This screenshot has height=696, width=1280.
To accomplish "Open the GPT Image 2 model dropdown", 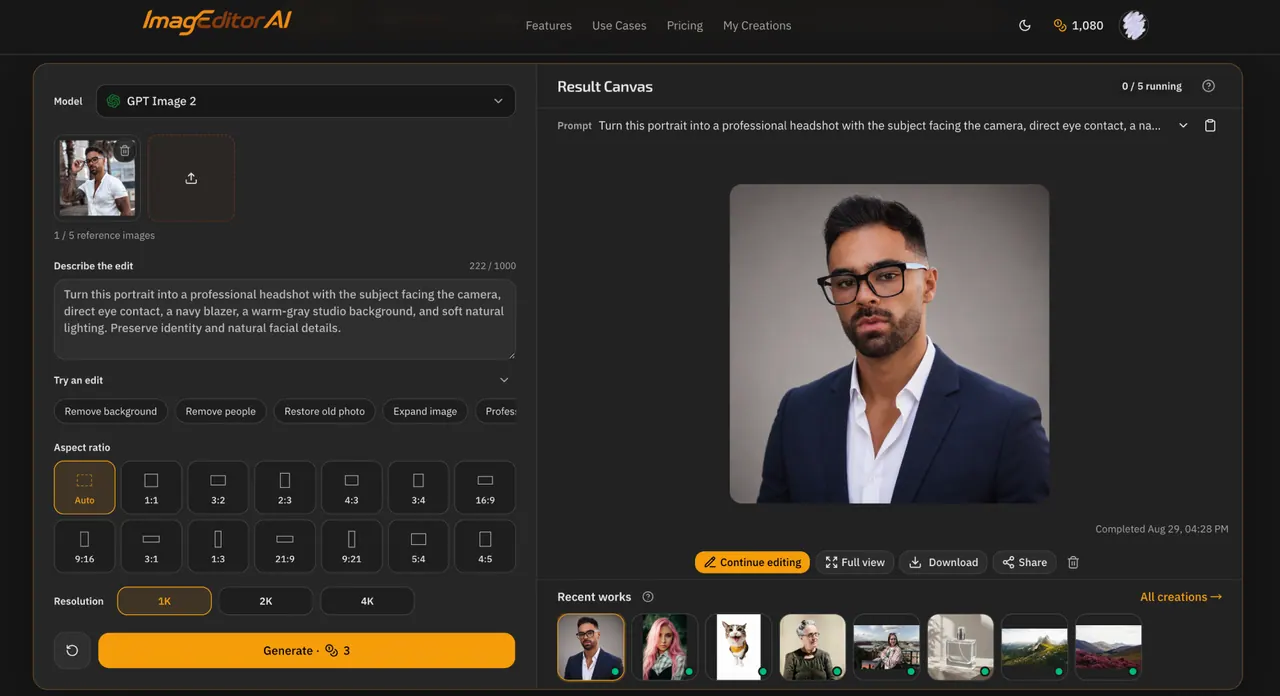I will [x=306, y=101].
